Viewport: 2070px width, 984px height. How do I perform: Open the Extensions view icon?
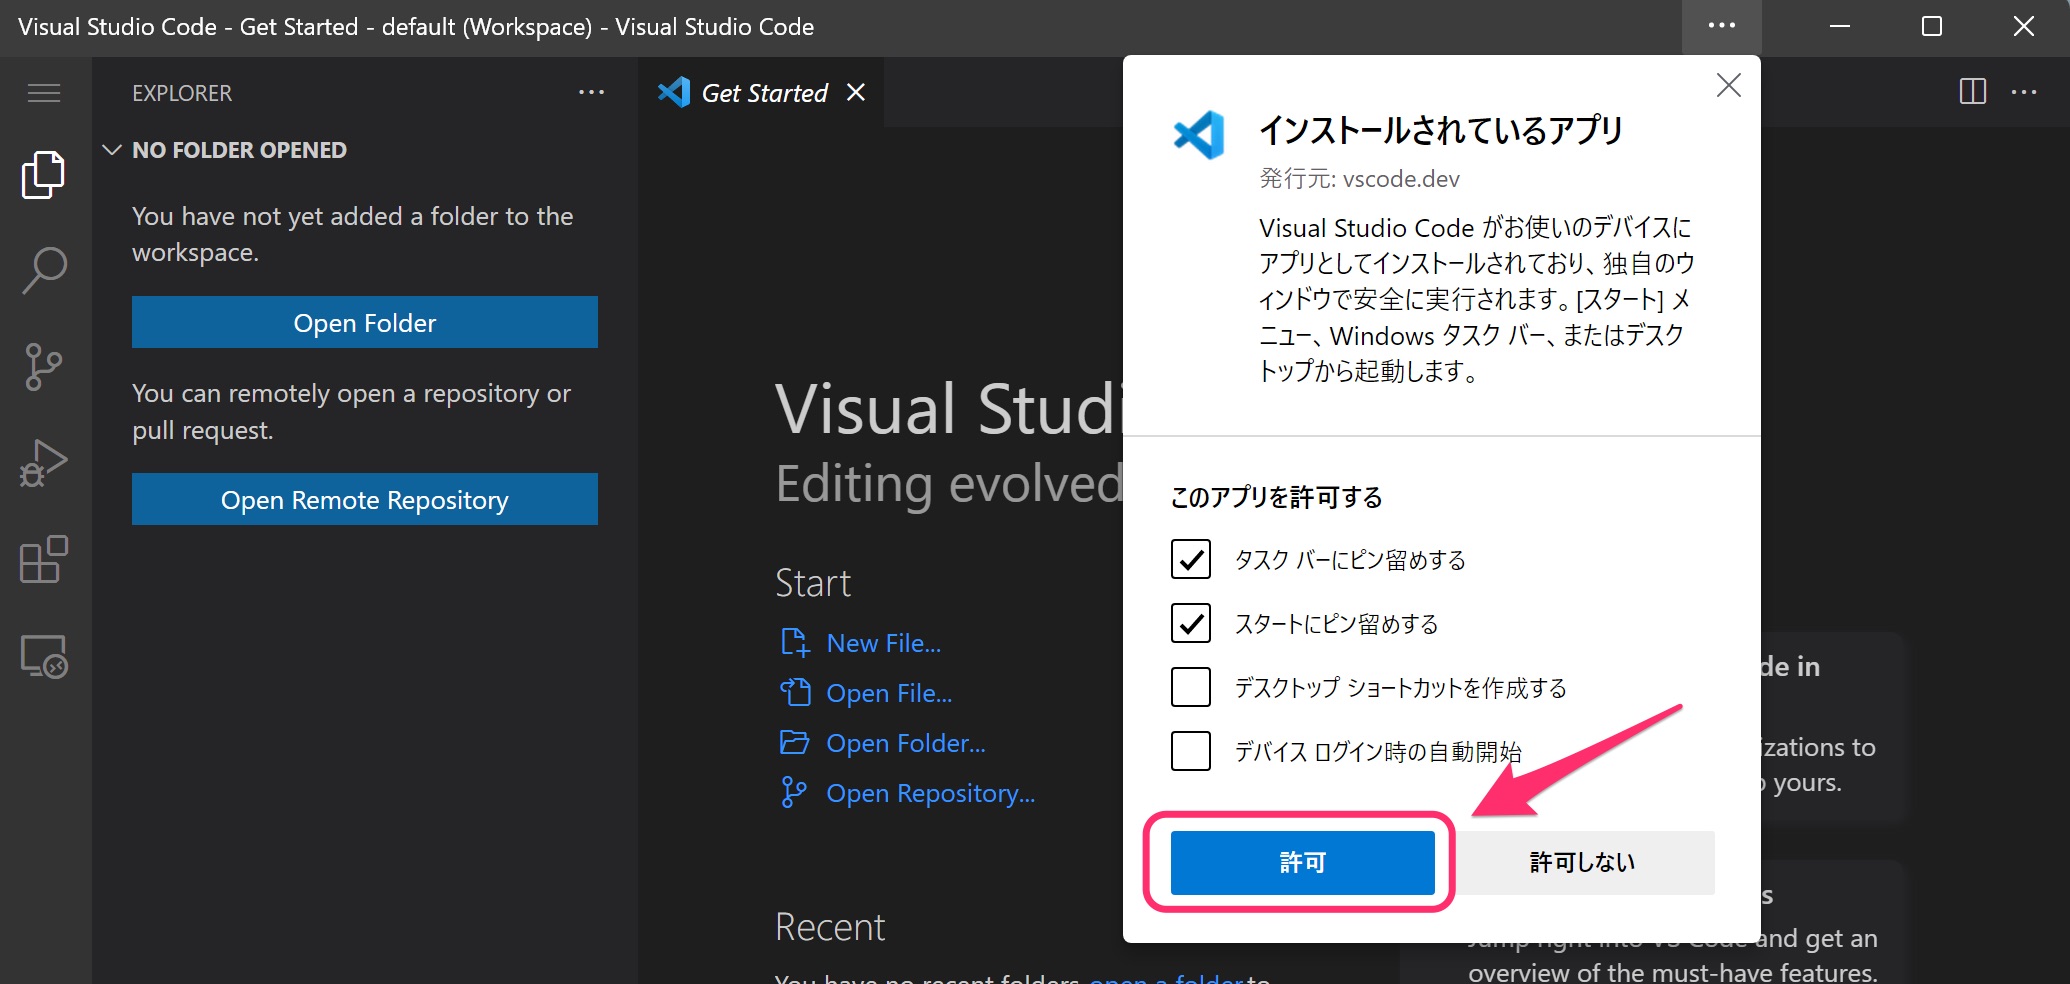tap(44, 559)
